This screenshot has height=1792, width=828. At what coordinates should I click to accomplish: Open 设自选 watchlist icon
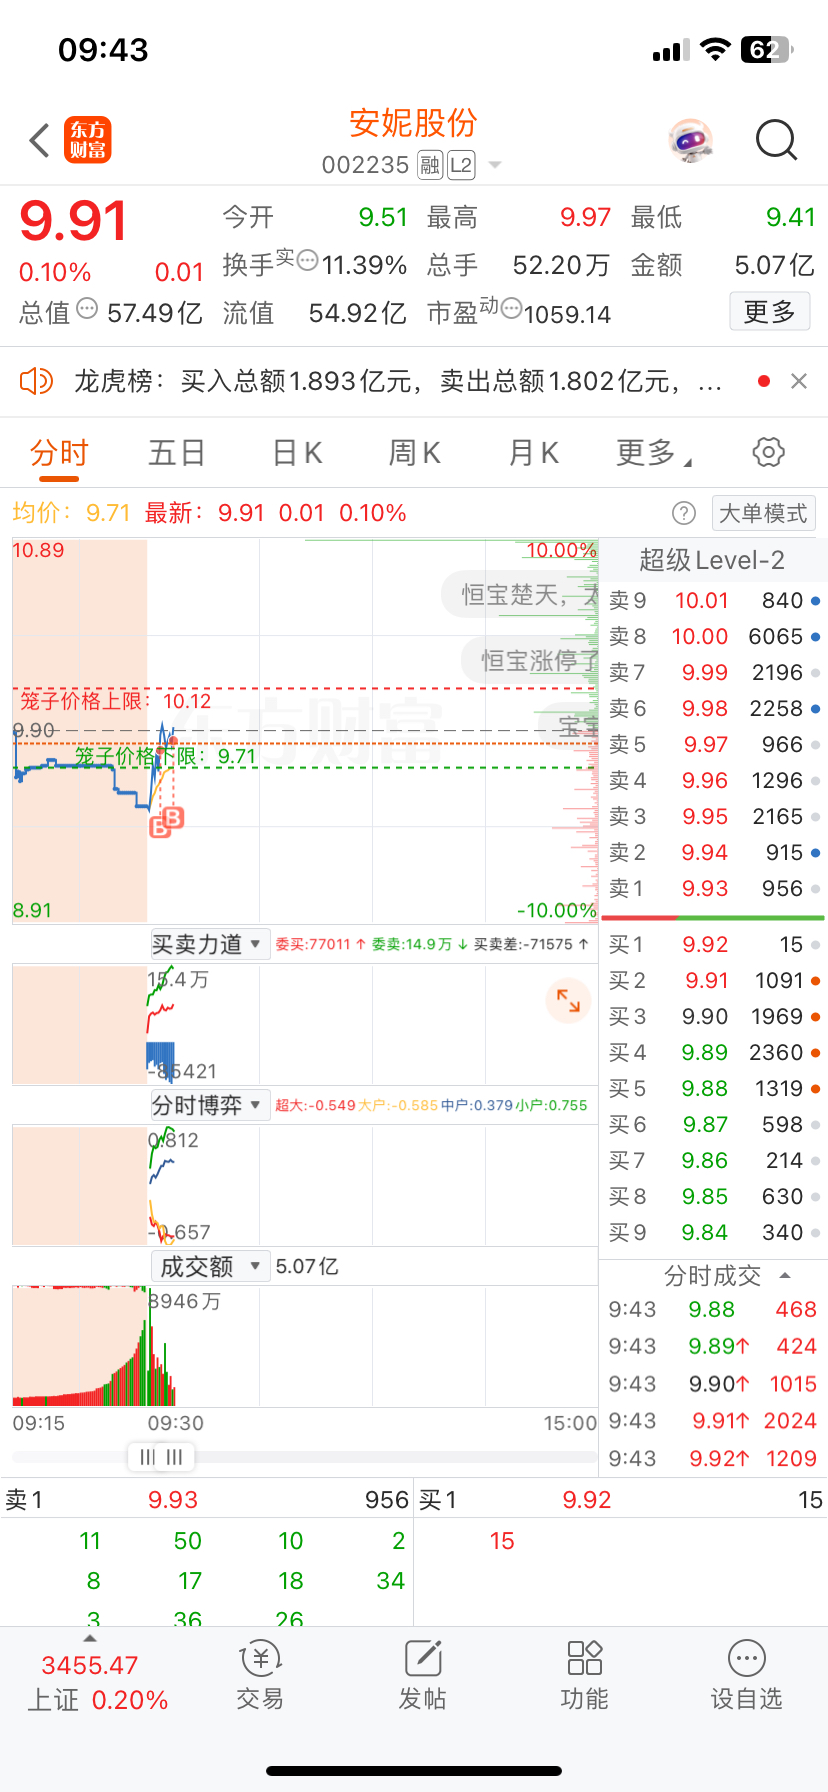coord(747,1675)
